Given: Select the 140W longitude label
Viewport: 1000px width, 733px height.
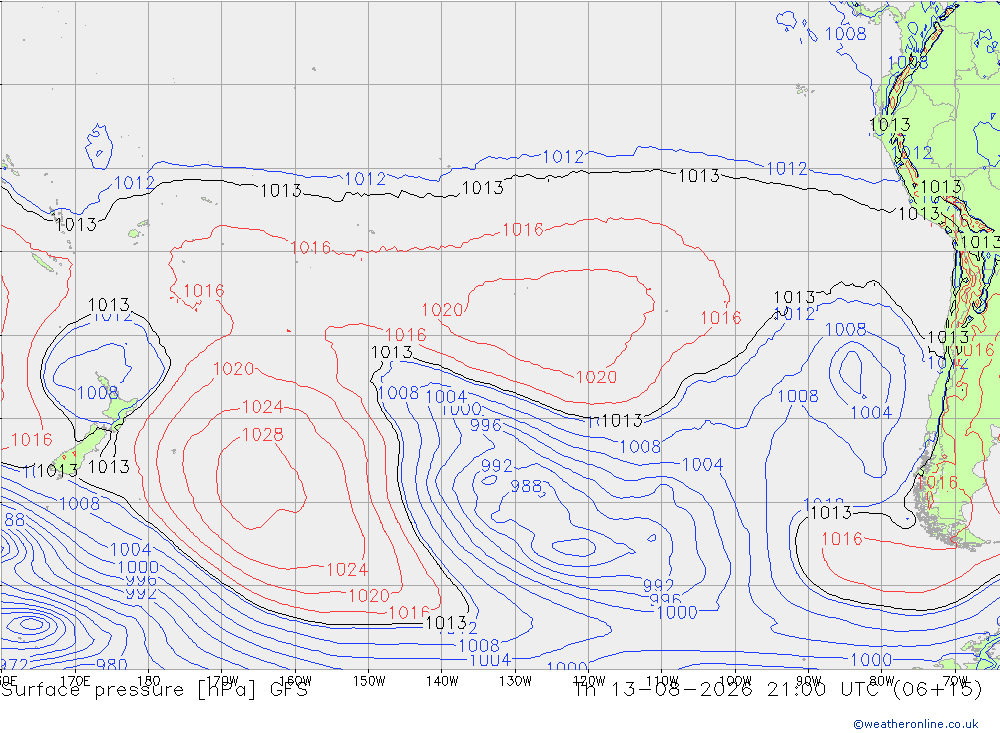Looking at the screenshot, I should 442,681.
